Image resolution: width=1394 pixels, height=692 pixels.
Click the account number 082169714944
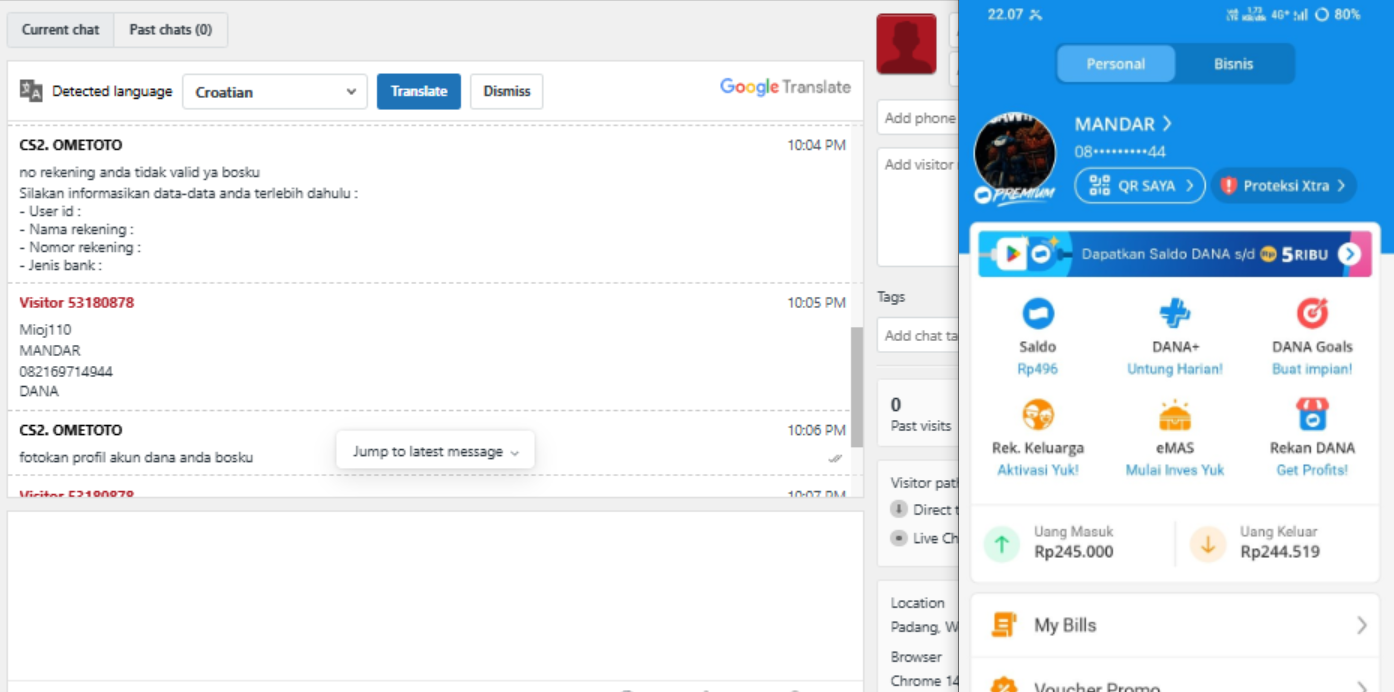66,371
